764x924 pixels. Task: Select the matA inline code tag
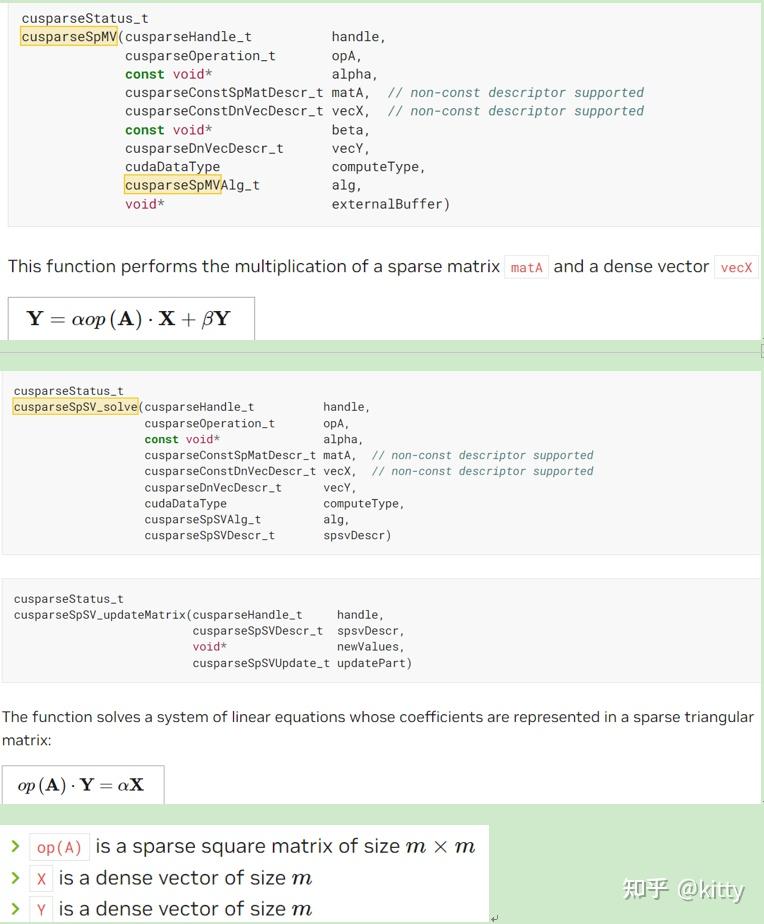526,268
